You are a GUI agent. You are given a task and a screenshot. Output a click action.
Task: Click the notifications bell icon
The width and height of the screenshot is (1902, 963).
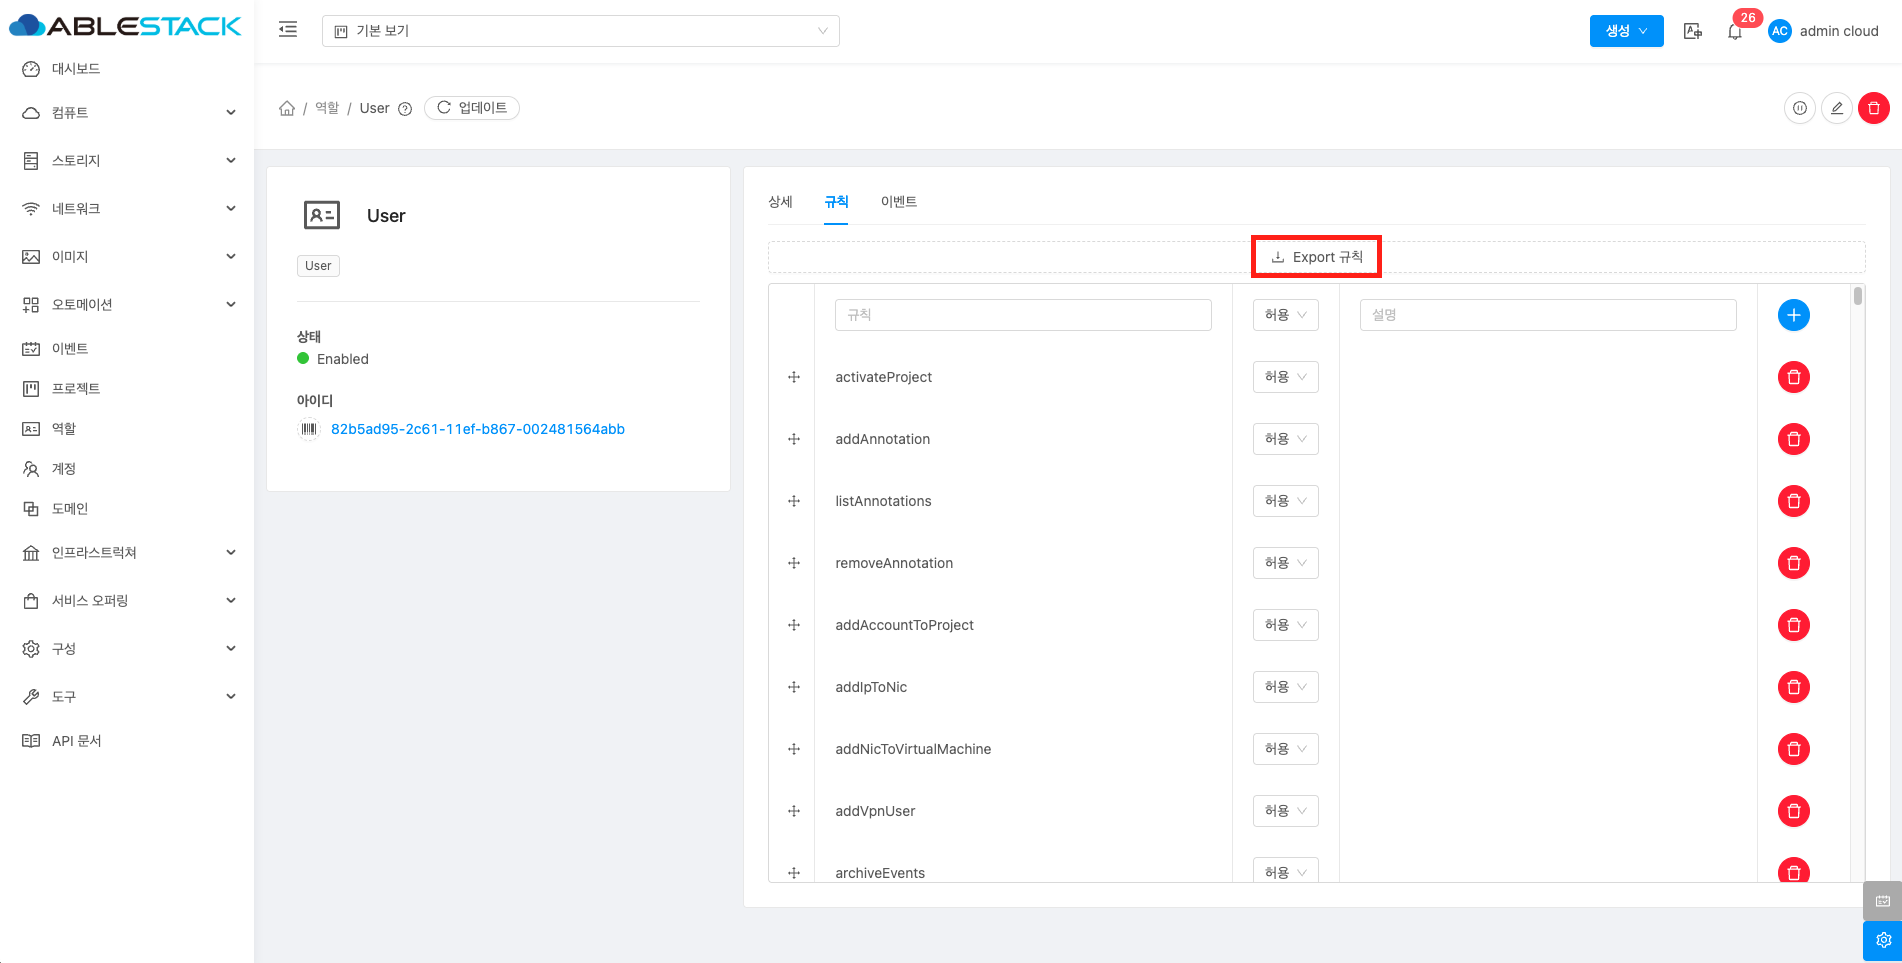point(1735,32)
